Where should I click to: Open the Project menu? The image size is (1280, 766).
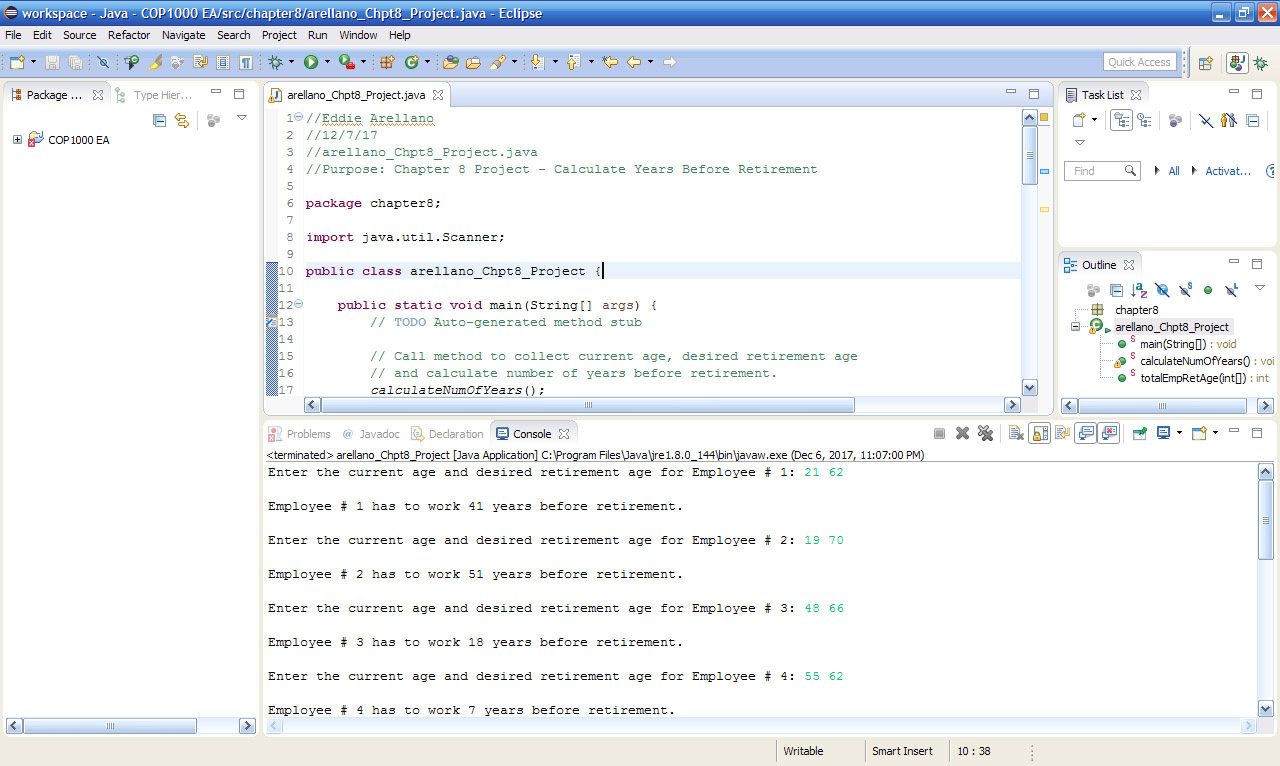279,35
